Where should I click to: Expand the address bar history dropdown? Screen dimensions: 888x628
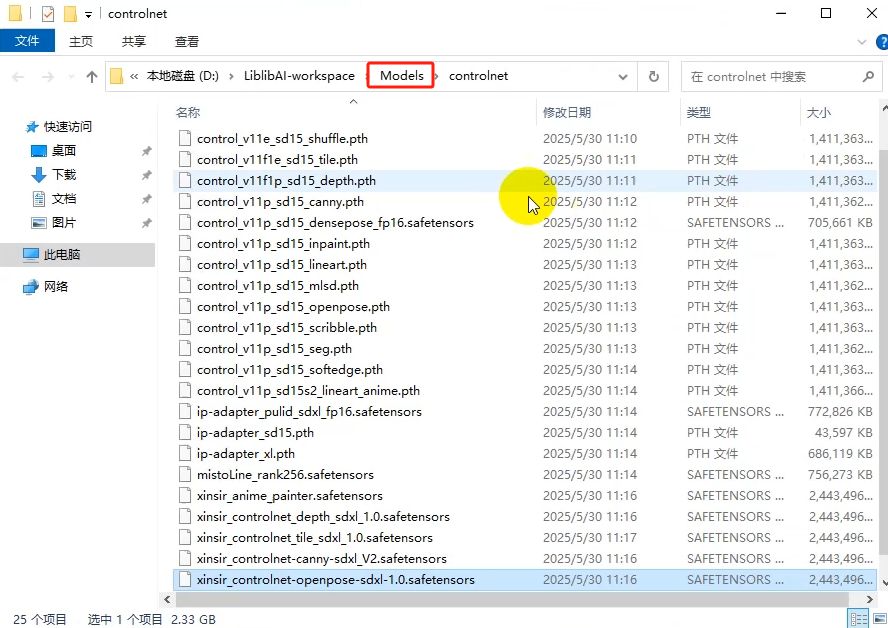coord(623,76)
